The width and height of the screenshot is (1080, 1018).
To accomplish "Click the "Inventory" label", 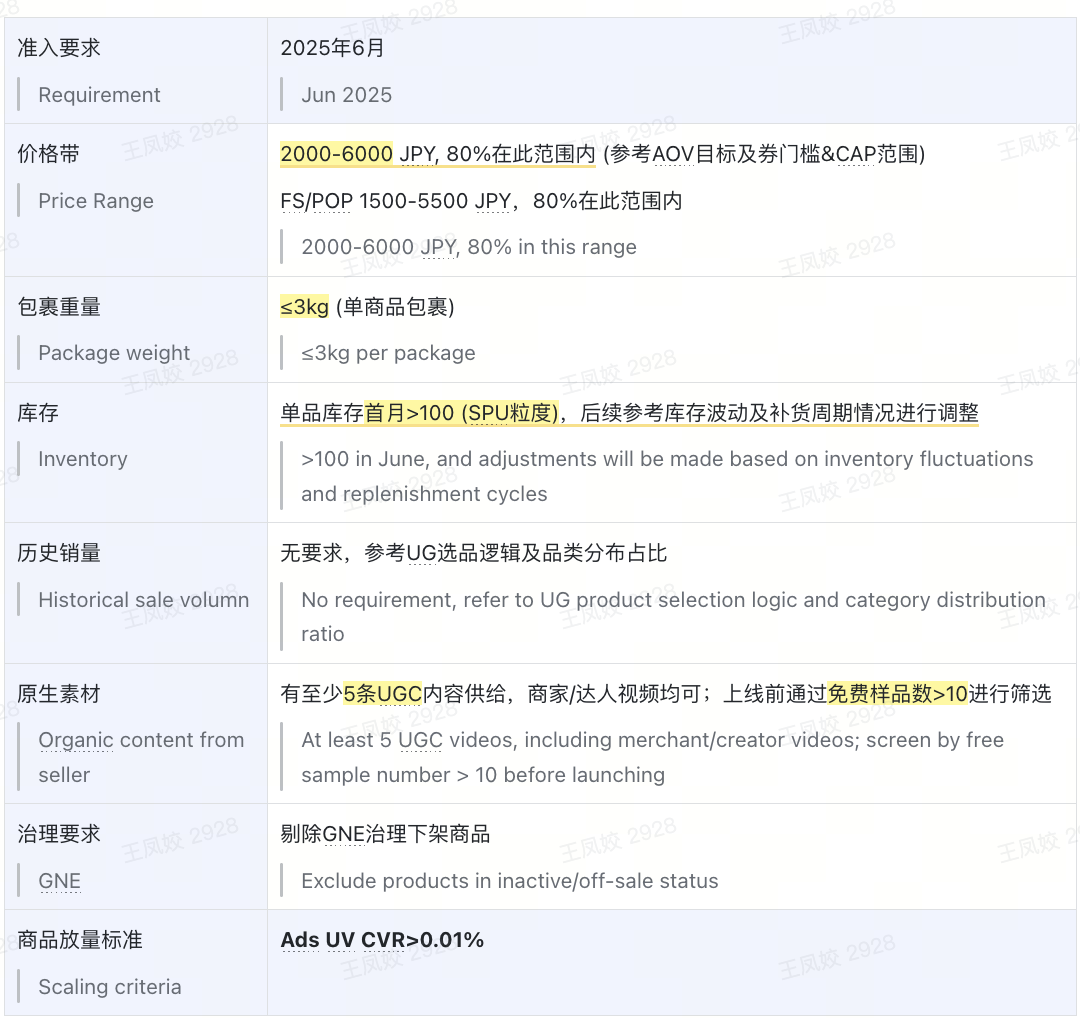I will 82,459.
